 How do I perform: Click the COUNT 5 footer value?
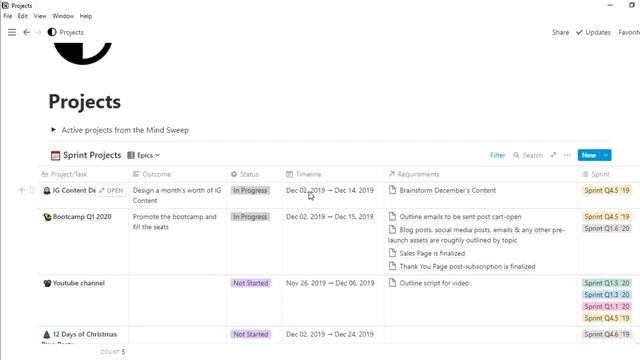[113, 351]
